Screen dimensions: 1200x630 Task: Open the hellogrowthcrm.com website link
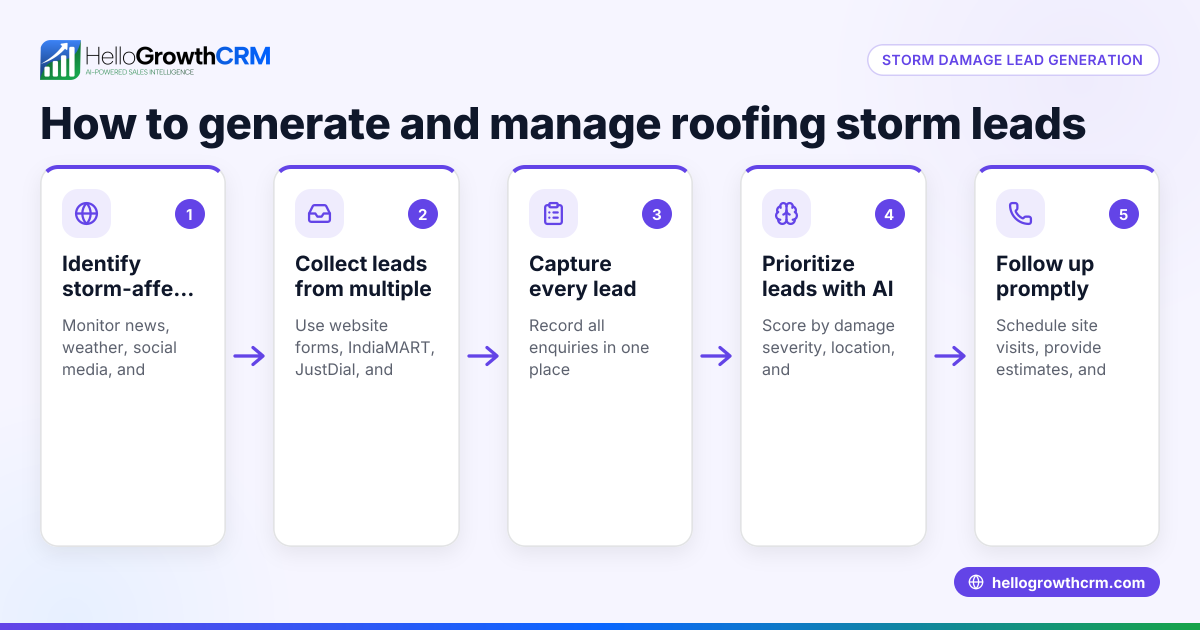(x=1057, y=583)
